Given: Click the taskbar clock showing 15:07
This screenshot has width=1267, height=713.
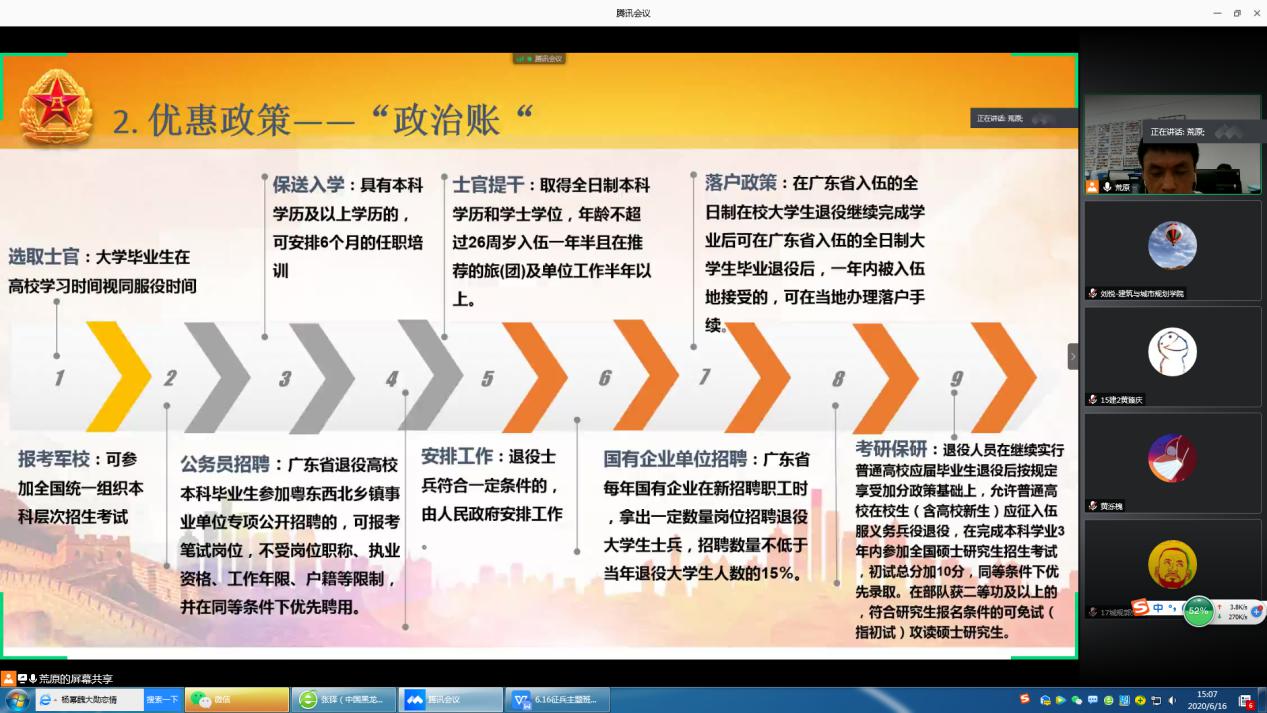Looking at the screenshot, I should pyautogui.click(x=1208, y=700).
